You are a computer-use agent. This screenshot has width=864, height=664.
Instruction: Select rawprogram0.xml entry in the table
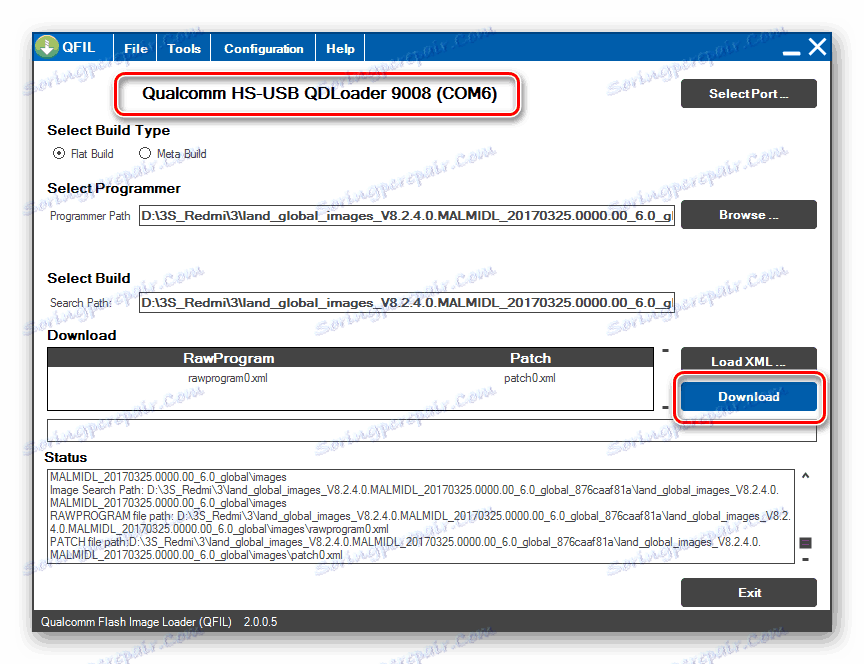pyautogui.click(x=228, y=378)
